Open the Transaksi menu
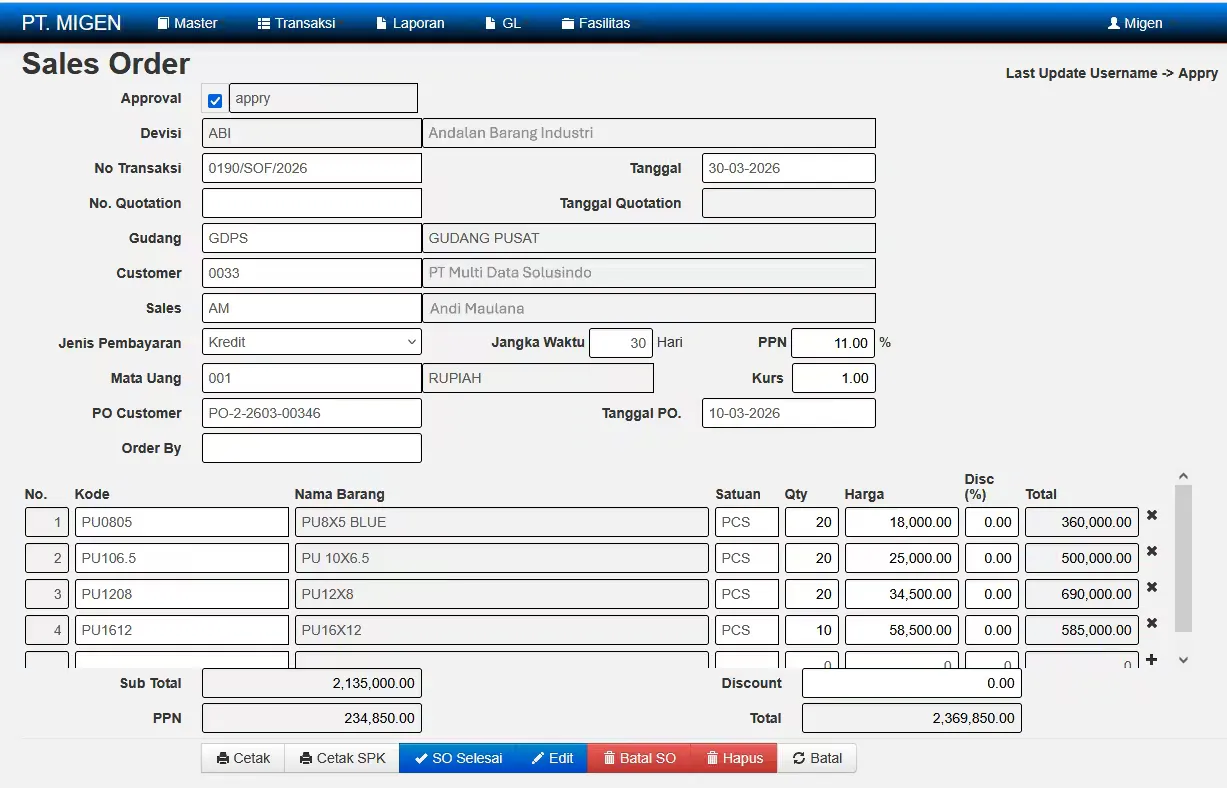1227x788 pixels. [297, 23]
